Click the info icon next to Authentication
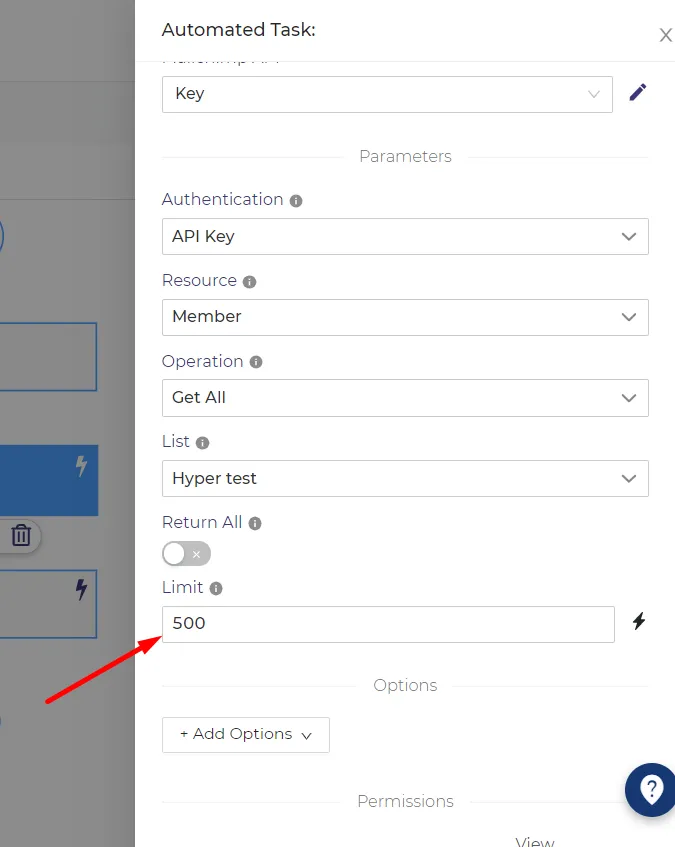The image size is (675, 847). tap(296, 201)
